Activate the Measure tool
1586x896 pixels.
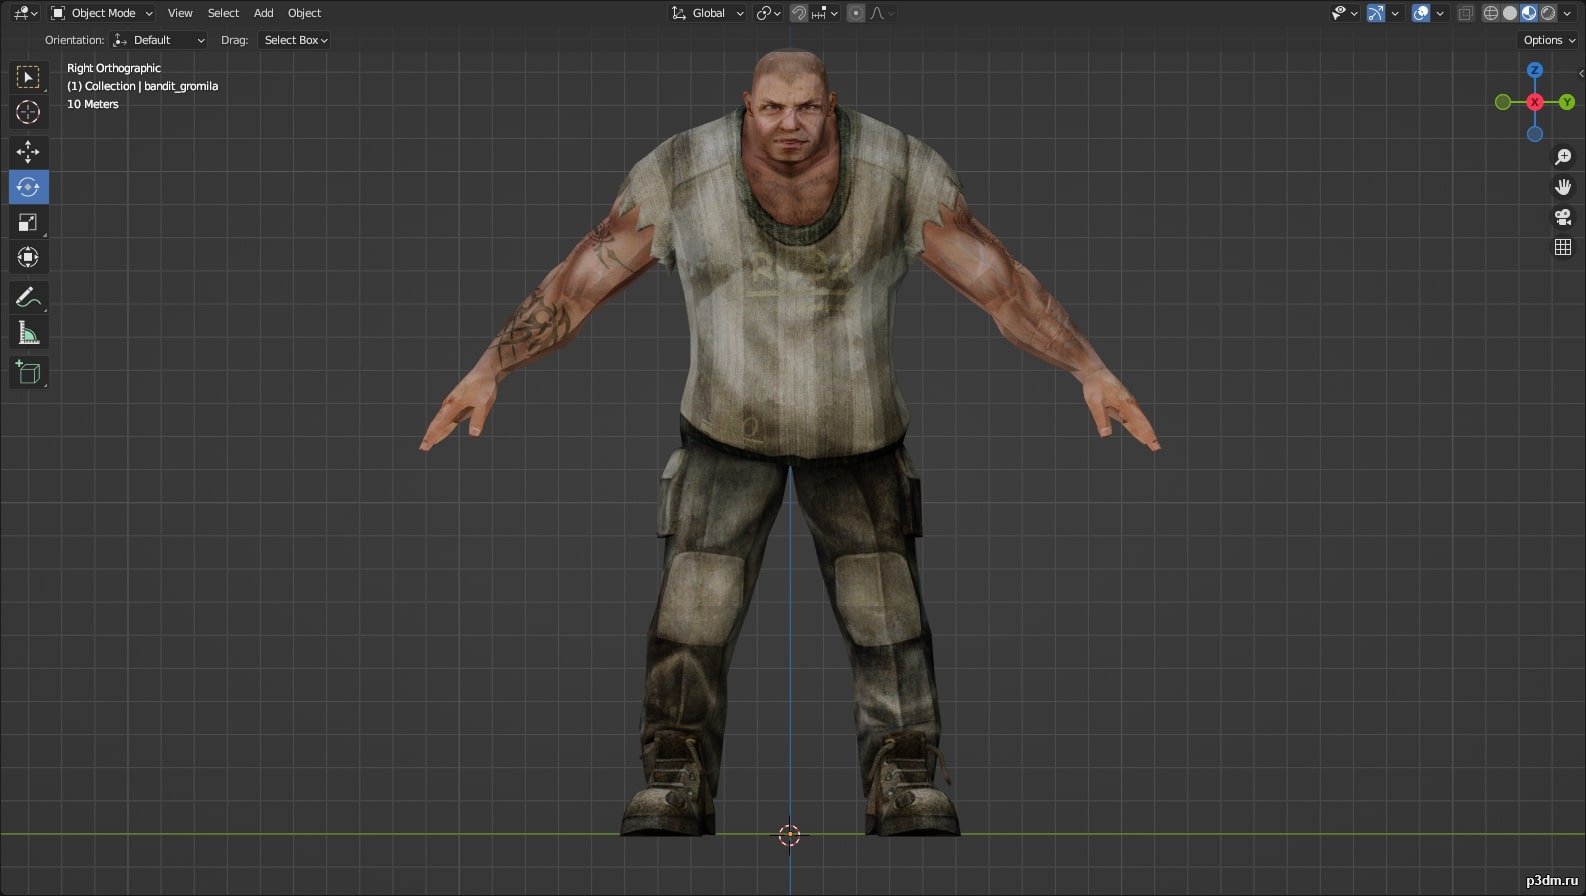(28, 333)
